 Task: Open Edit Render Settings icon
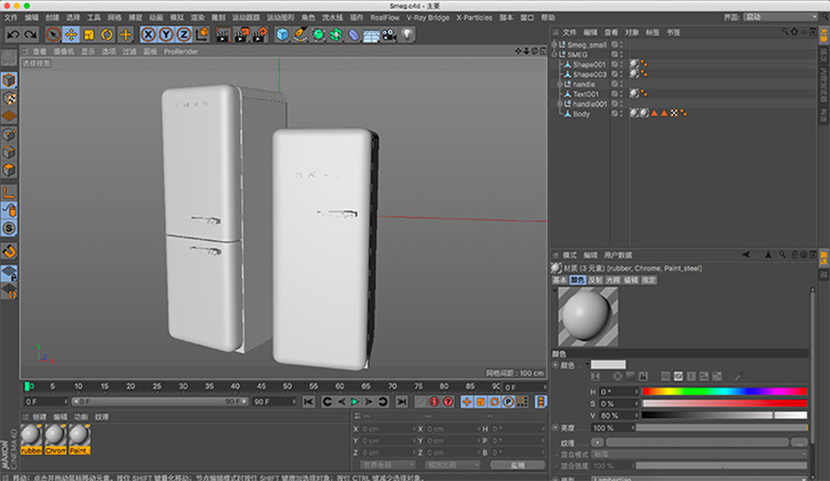pyautogui.click(x=259, y=35)
